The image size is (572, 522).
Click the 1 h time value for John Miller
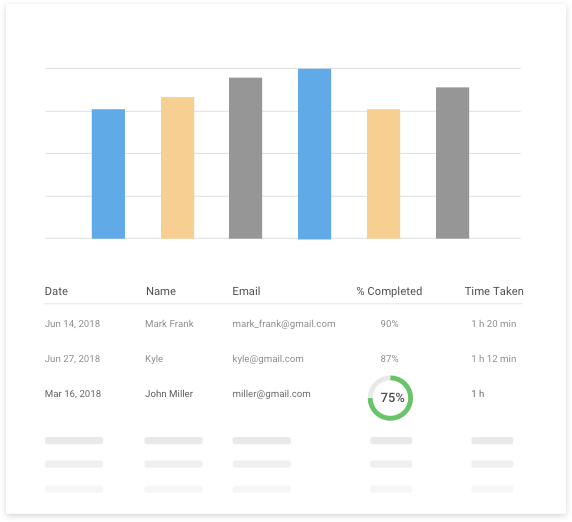[x=478, y=394]
